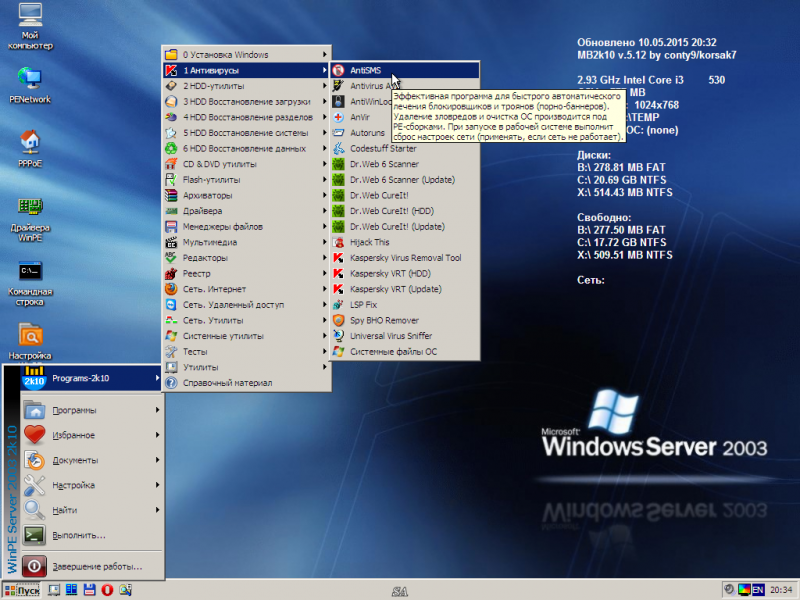Image resolution: width=800 pixels, height=600 pixels.
Task: Switch EN language indicator in tray
Action: tap(758, 590)
